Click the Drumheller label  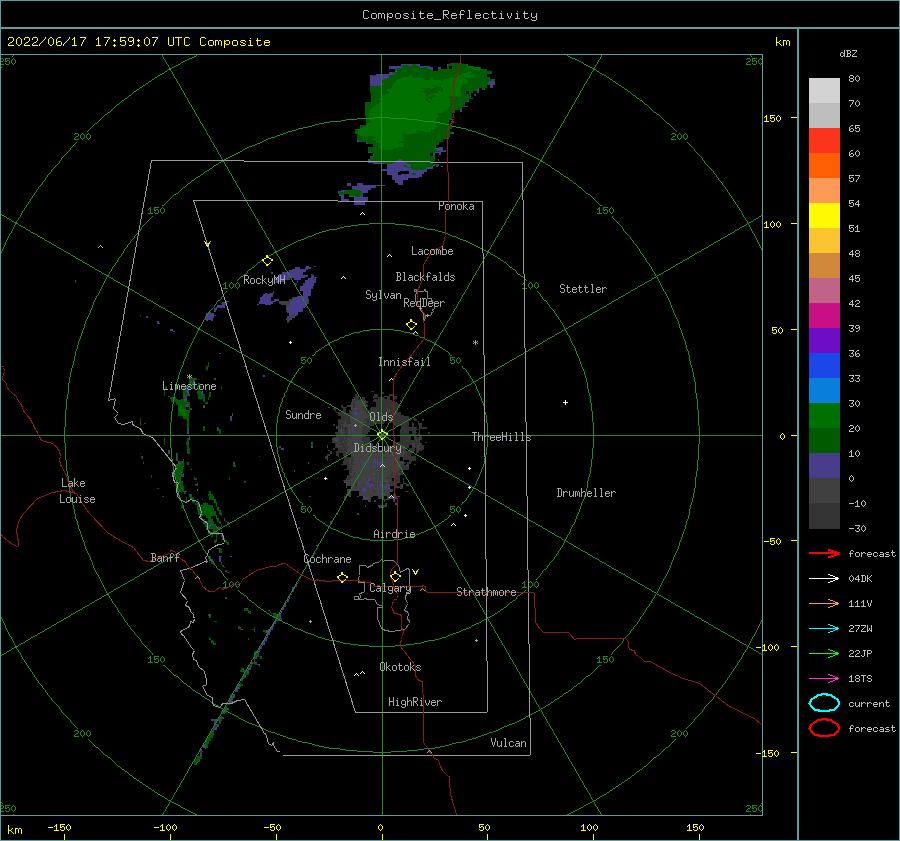[586, 493]
